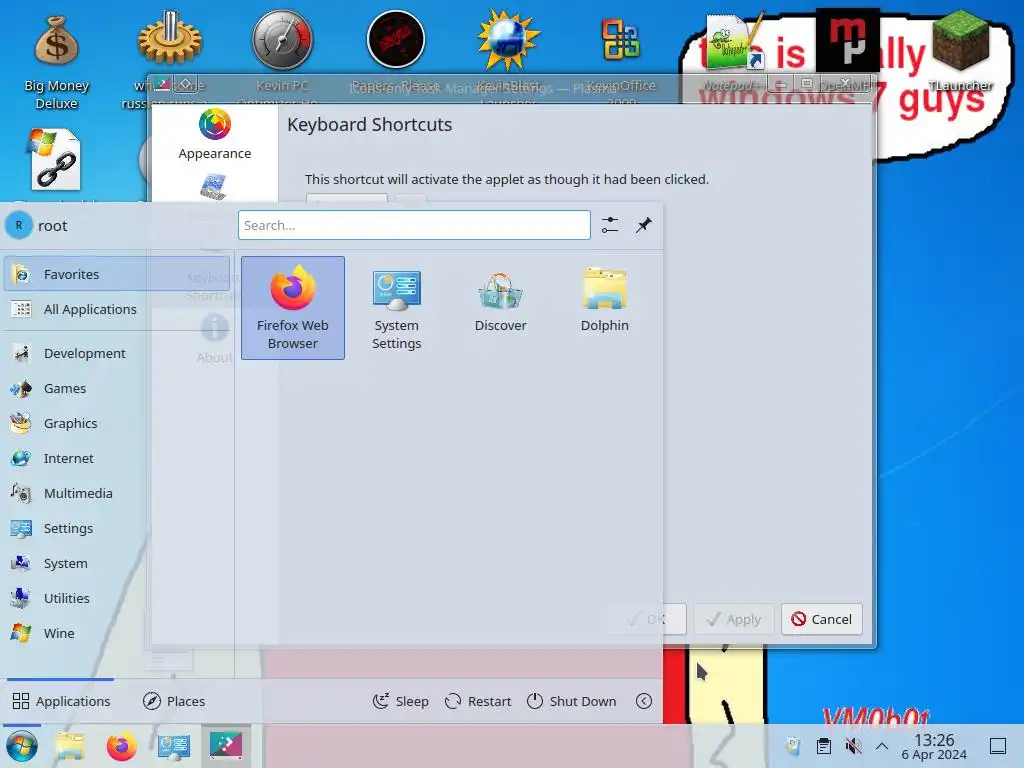1024x768 pixels.
Task: Open Multimedia category
Action: 117,493
